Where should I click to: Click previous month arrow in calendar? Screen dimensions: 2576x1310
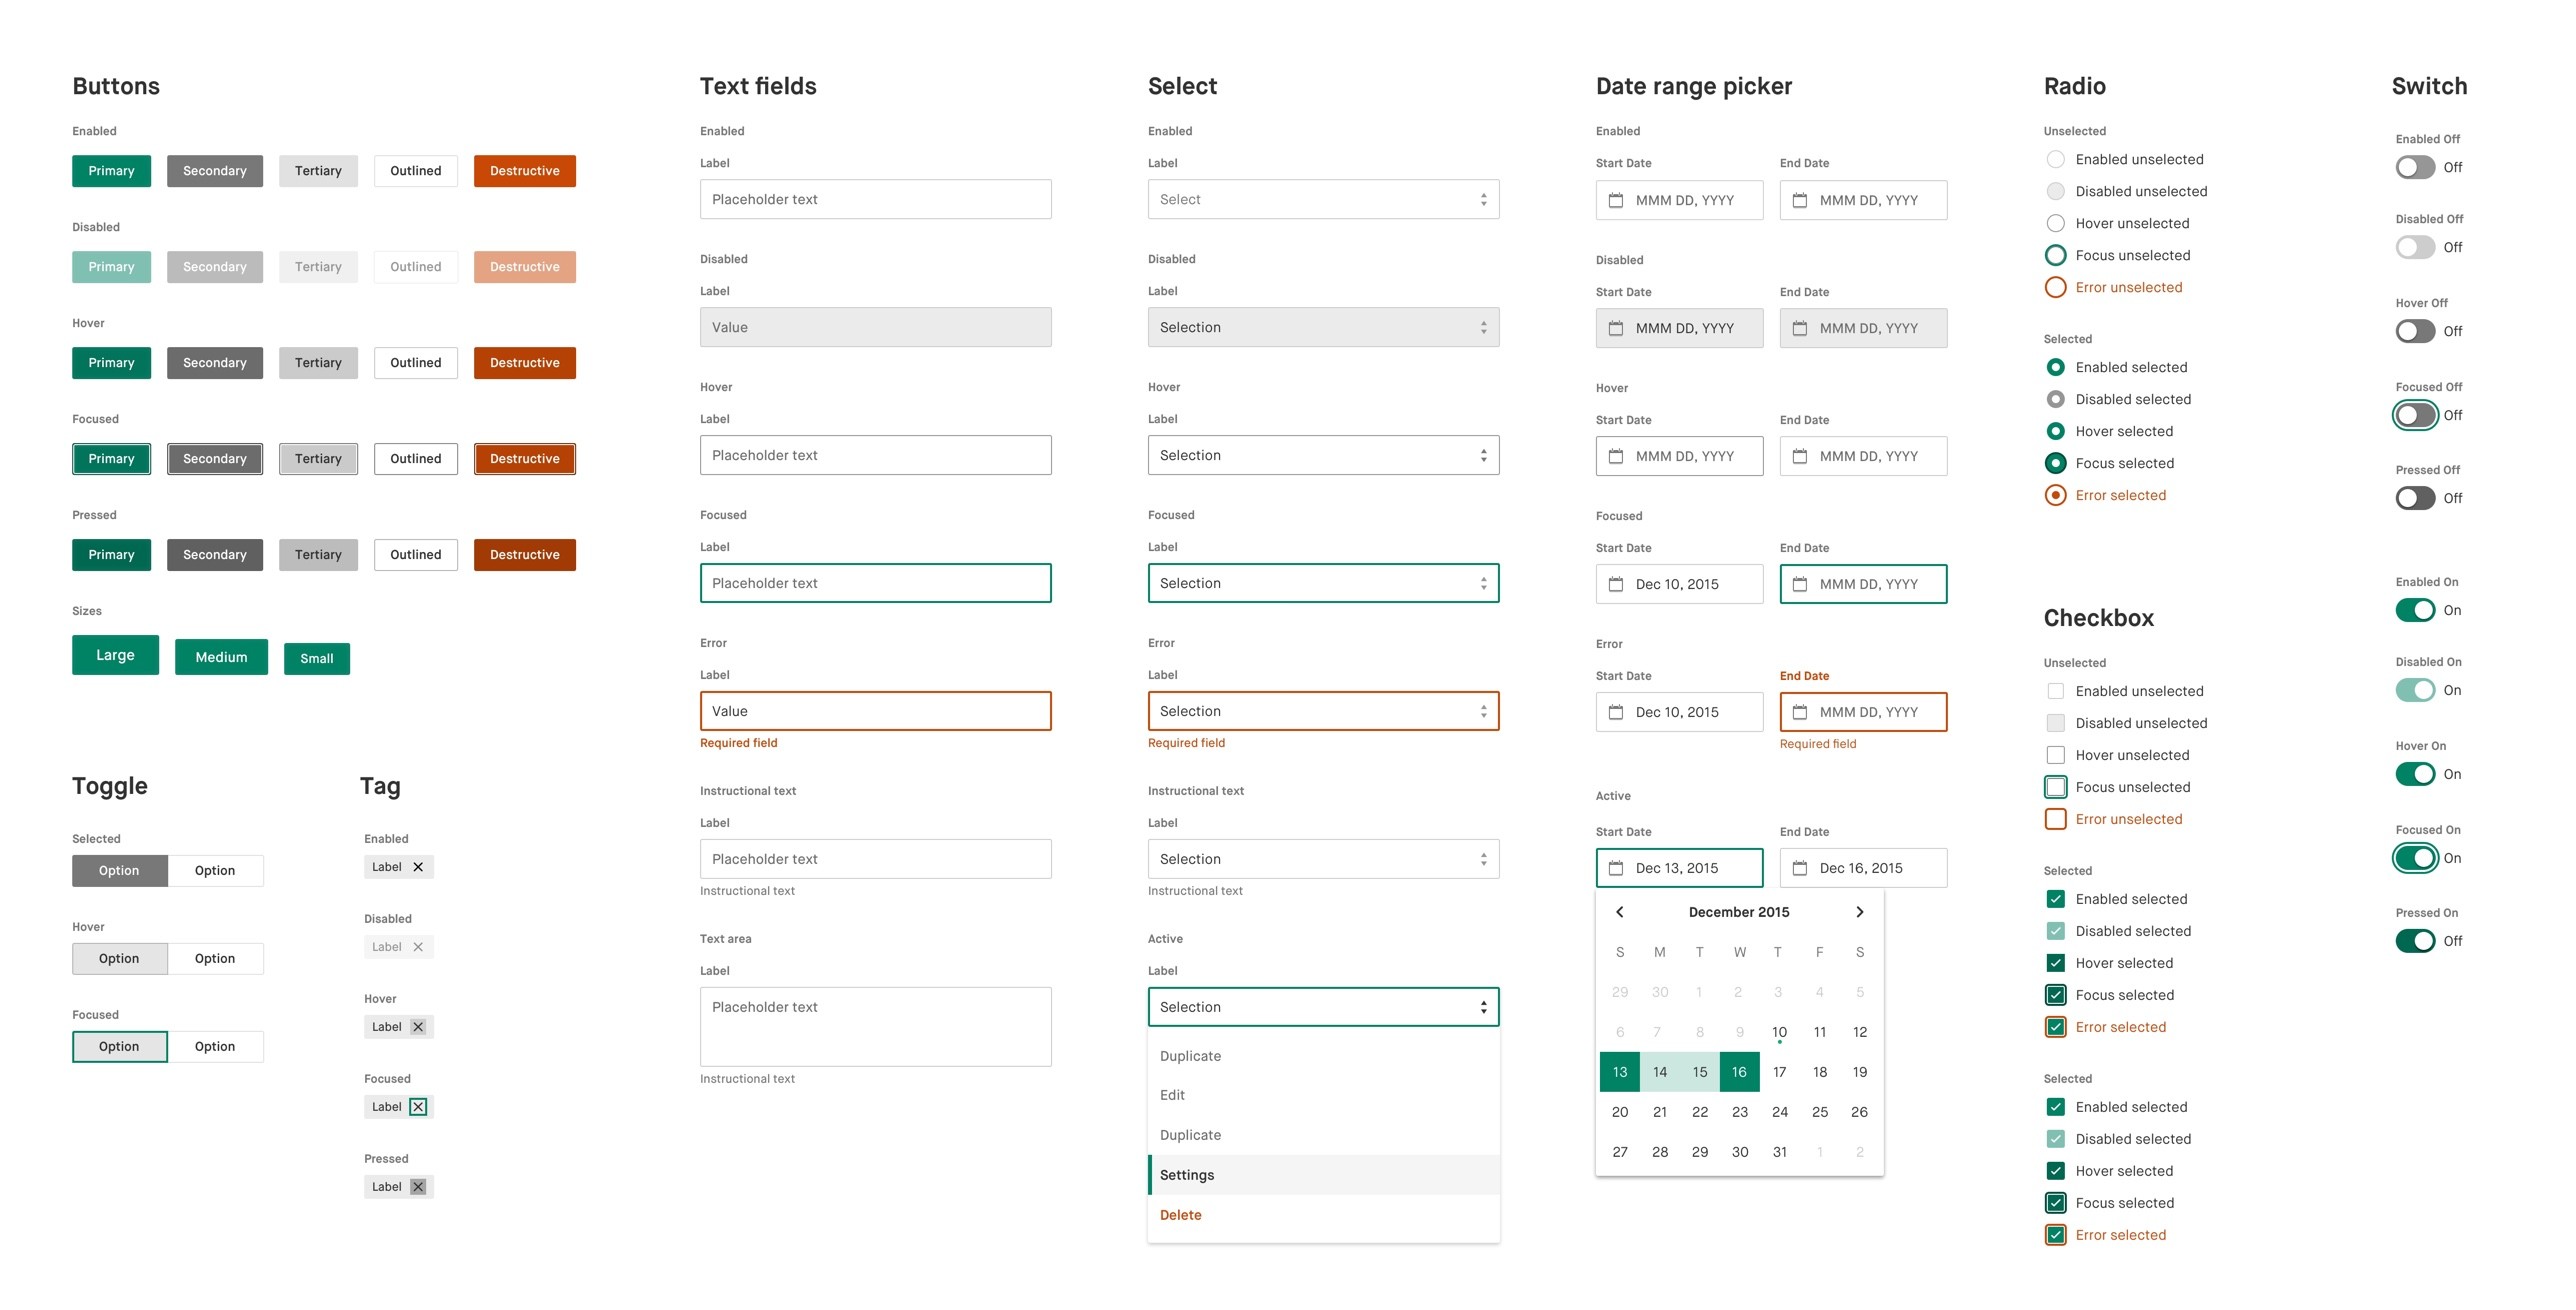tap(1620, 912)
